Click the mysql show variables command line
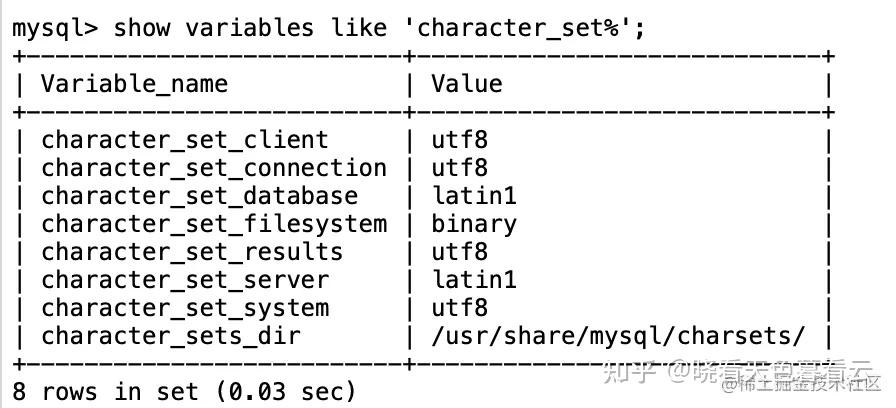 [x=329, y=29]
